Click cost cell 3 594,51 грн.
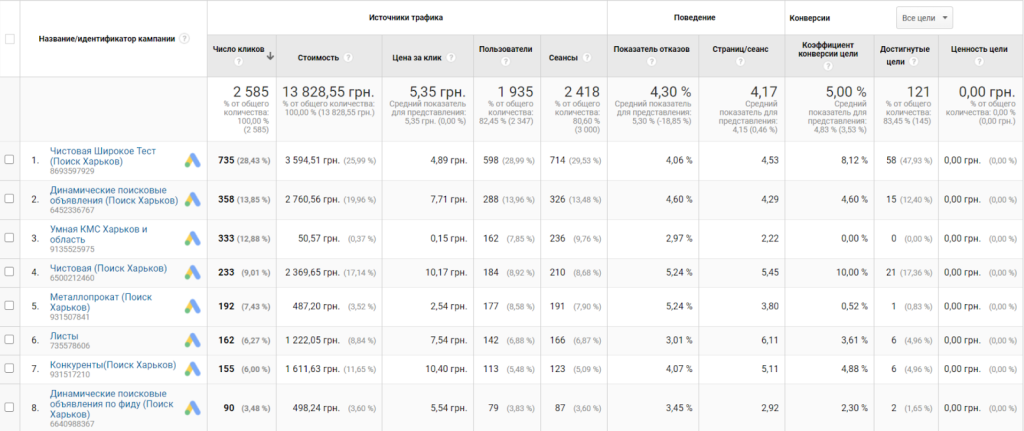Image resolution: width=1024 pixels, height=431 pixels. point(313,160)
